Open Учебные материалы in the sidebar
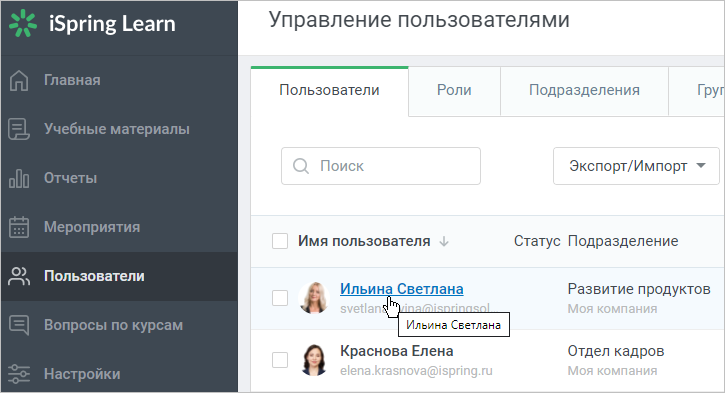 [119, 129]
